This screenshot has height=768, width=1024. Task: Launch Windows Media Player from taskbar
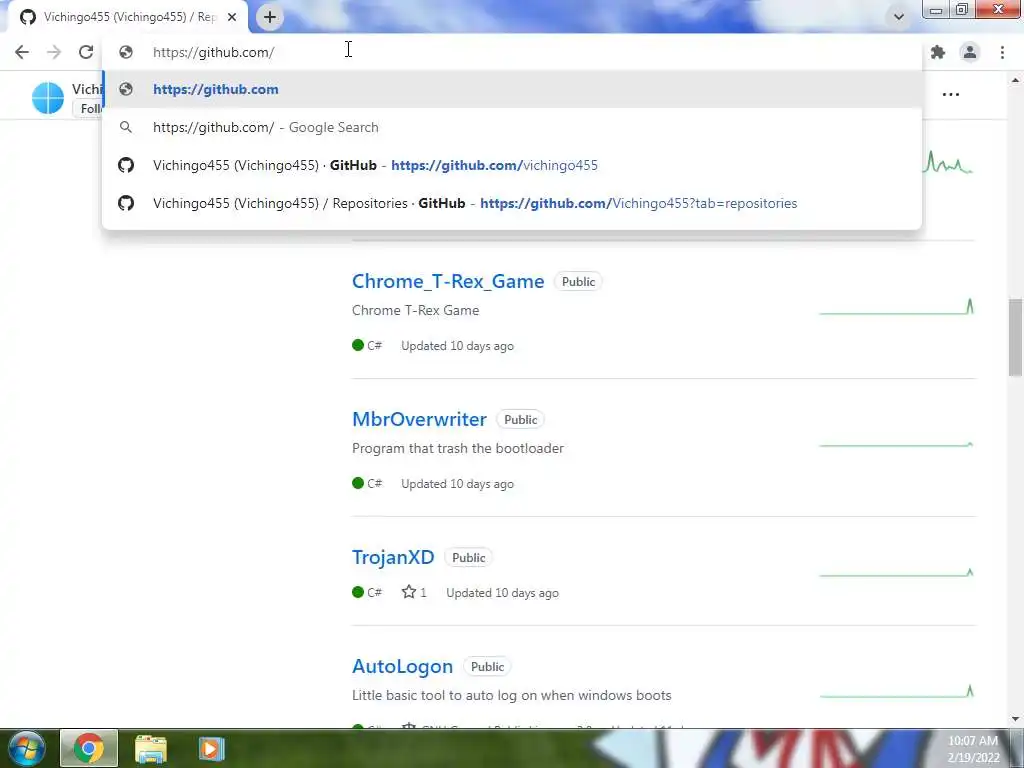pos(211,748)
